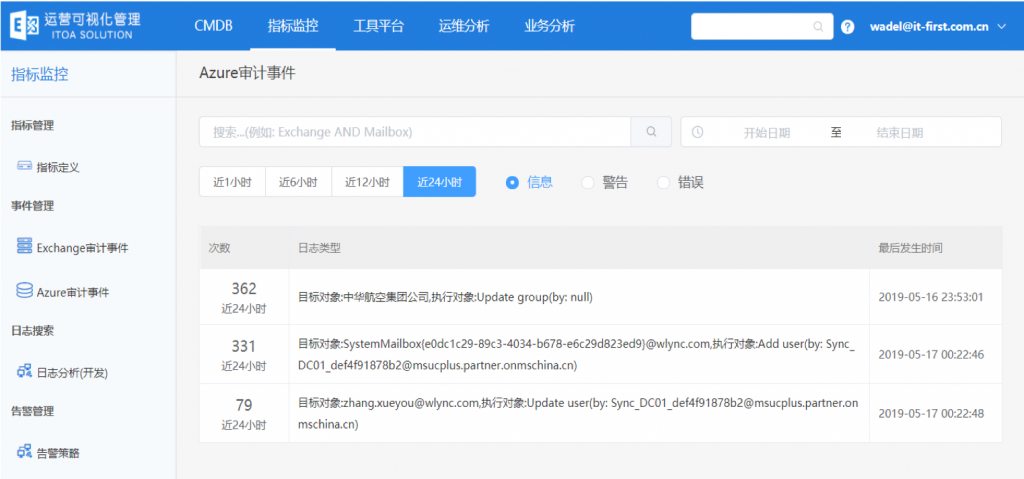Open Exchange审计事件 in sidebar
This screenshot has width=1024, height=479.
point(82,248)
